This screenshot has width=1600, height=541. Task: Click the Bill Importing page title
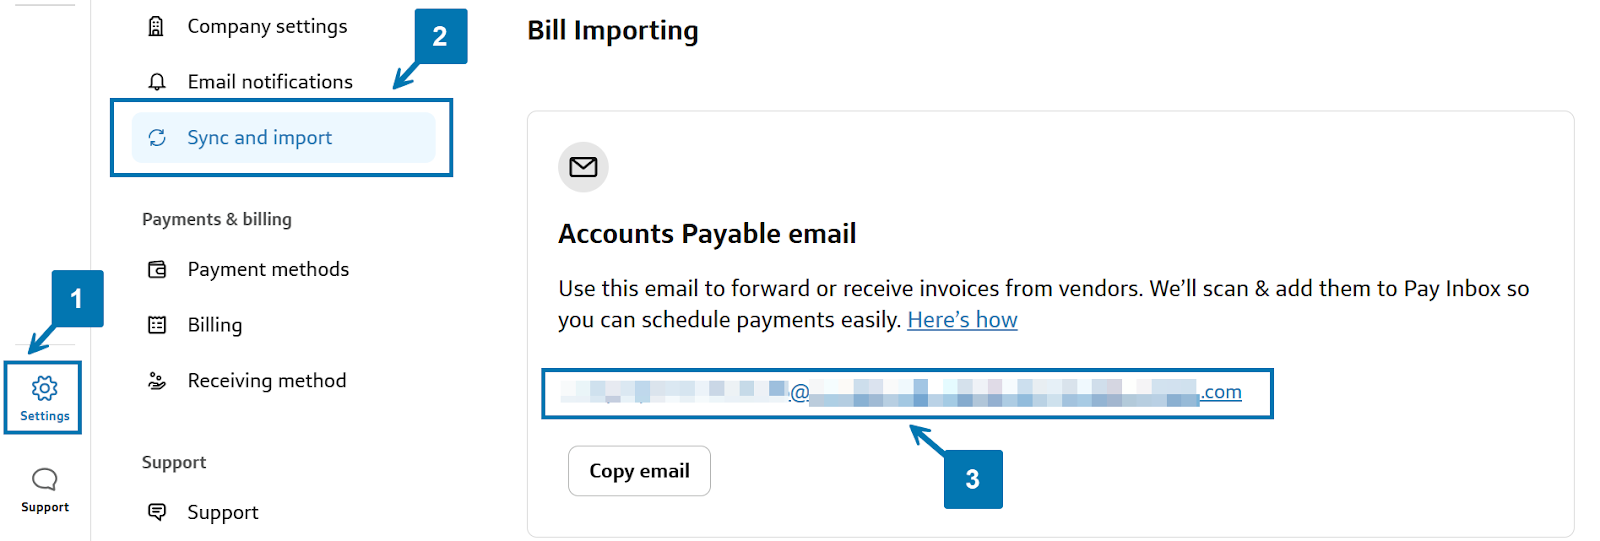point(613,31)
